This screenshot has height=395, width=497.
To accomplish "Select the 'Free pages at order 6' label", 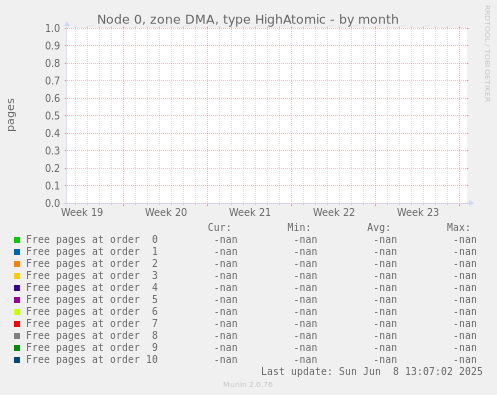I will coord(92,312).
